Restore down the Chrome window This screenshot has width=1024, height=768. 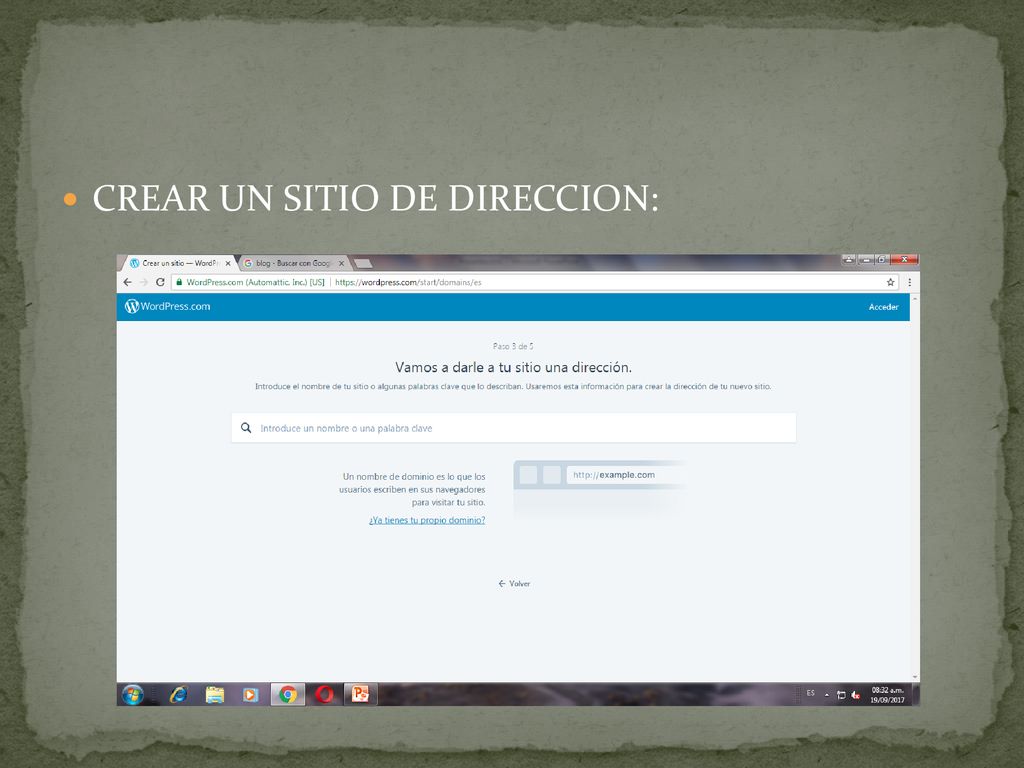882,260
